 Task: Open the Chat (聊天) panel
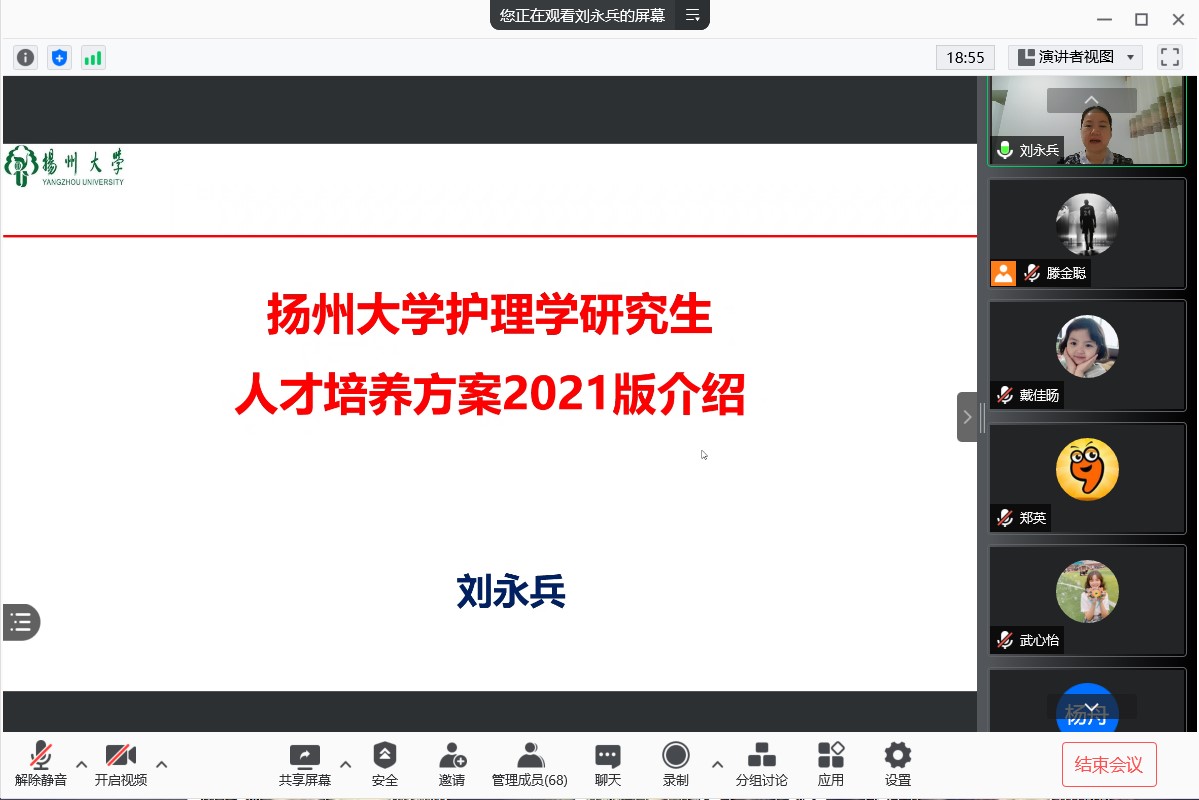coord(608,764)
